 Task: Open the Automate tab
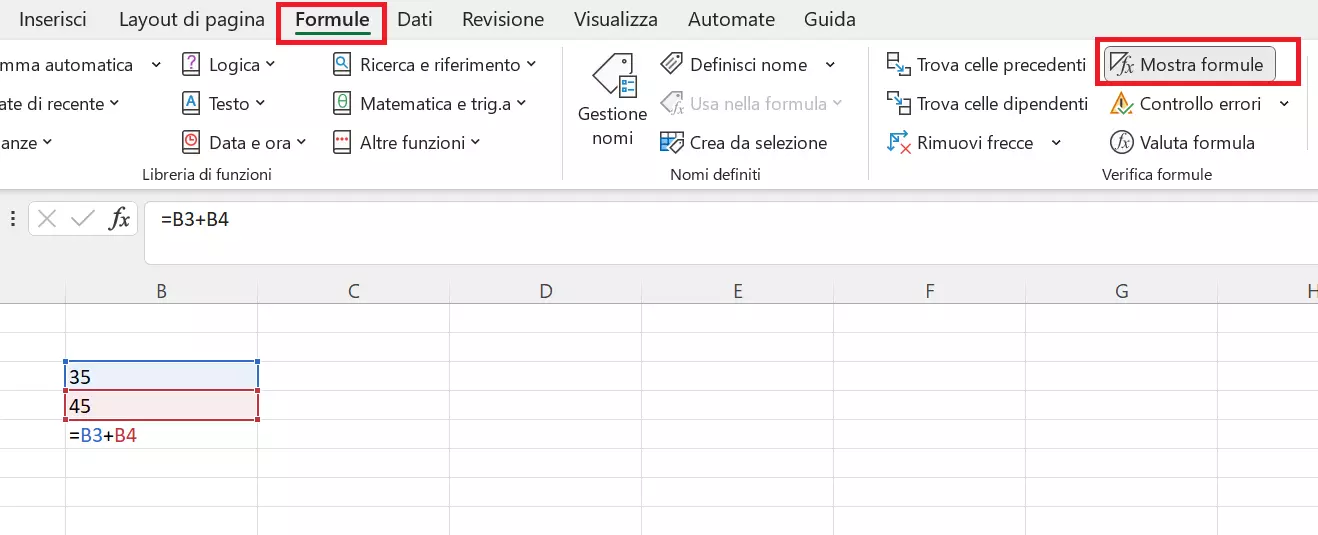point(731,20)
